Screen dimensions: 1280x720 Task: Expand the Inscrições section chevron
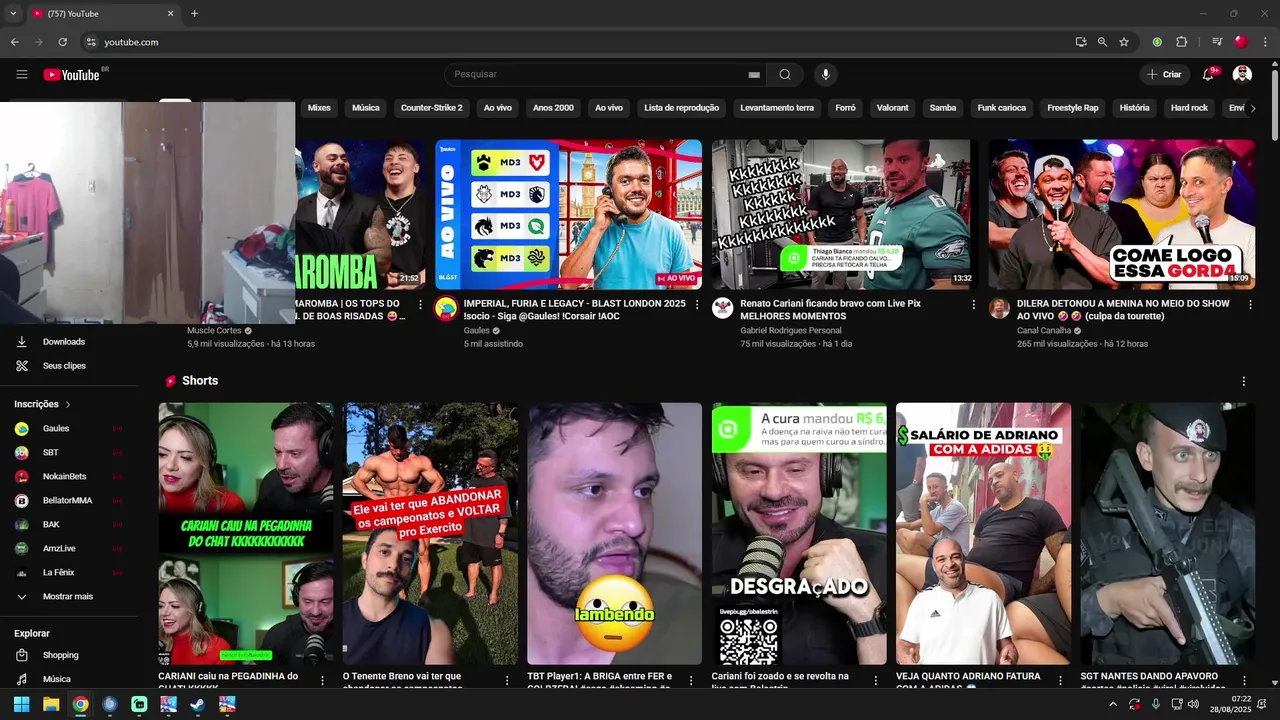click(68, 405)
